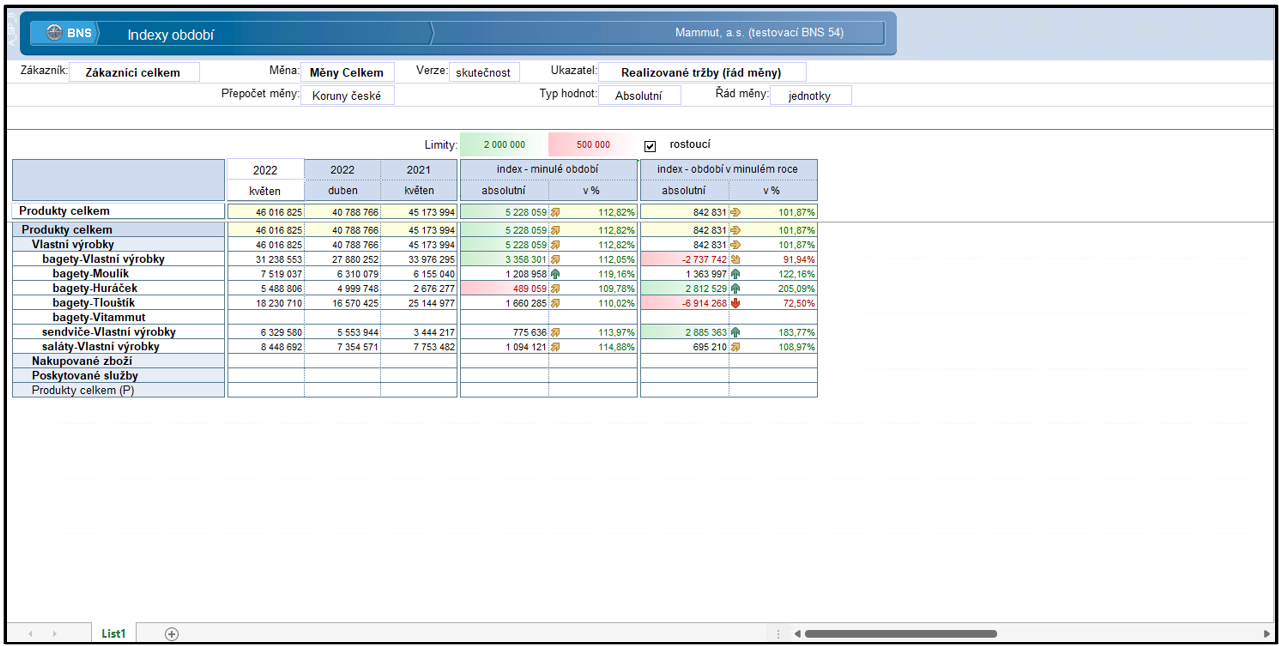Click the Indexy období header tab
1279x646 pixels.
170,34
